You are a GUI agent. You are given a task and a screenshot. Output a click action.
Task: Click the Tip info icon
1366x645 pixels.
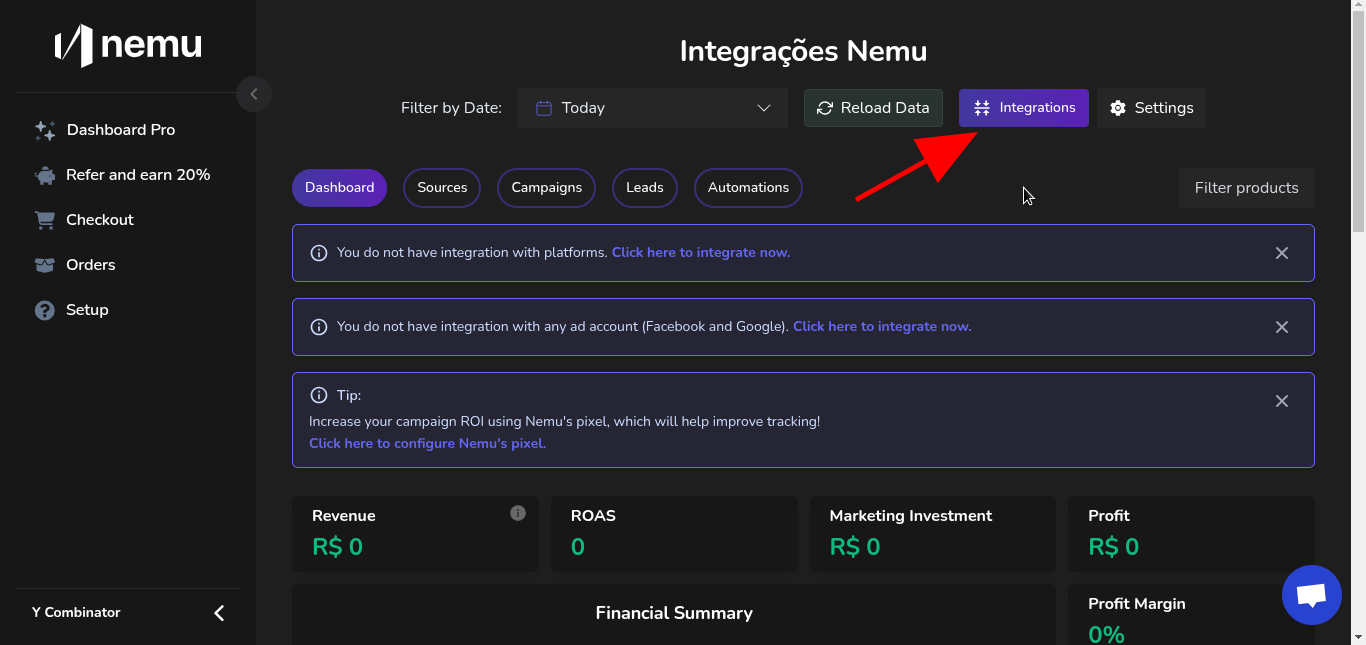[x=319, y=395]
